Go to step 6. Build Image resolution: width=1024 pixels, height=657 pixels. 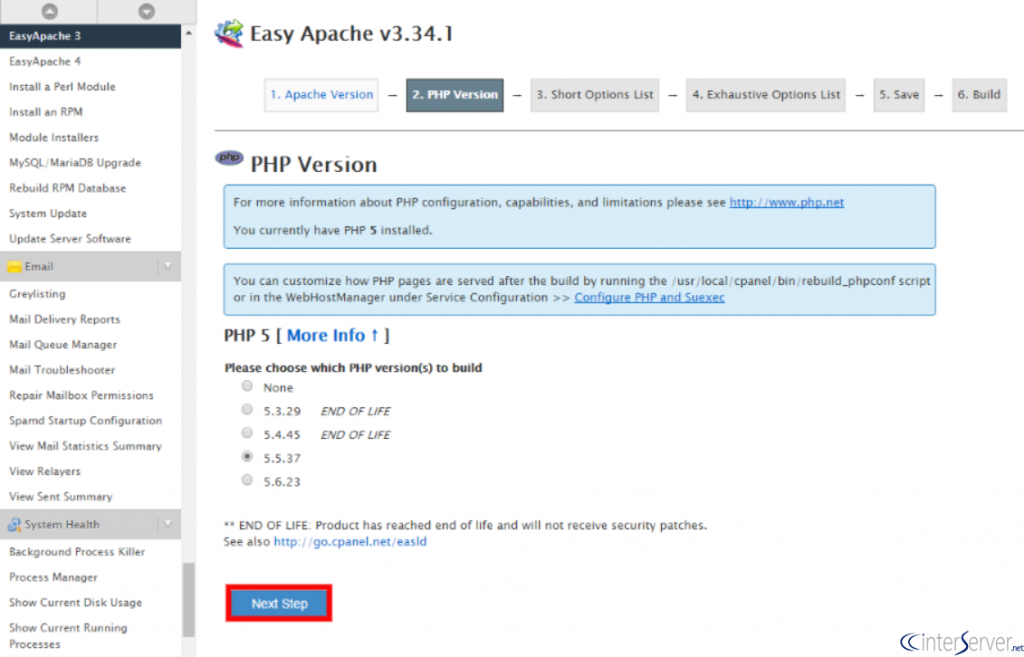click(979, 95)
